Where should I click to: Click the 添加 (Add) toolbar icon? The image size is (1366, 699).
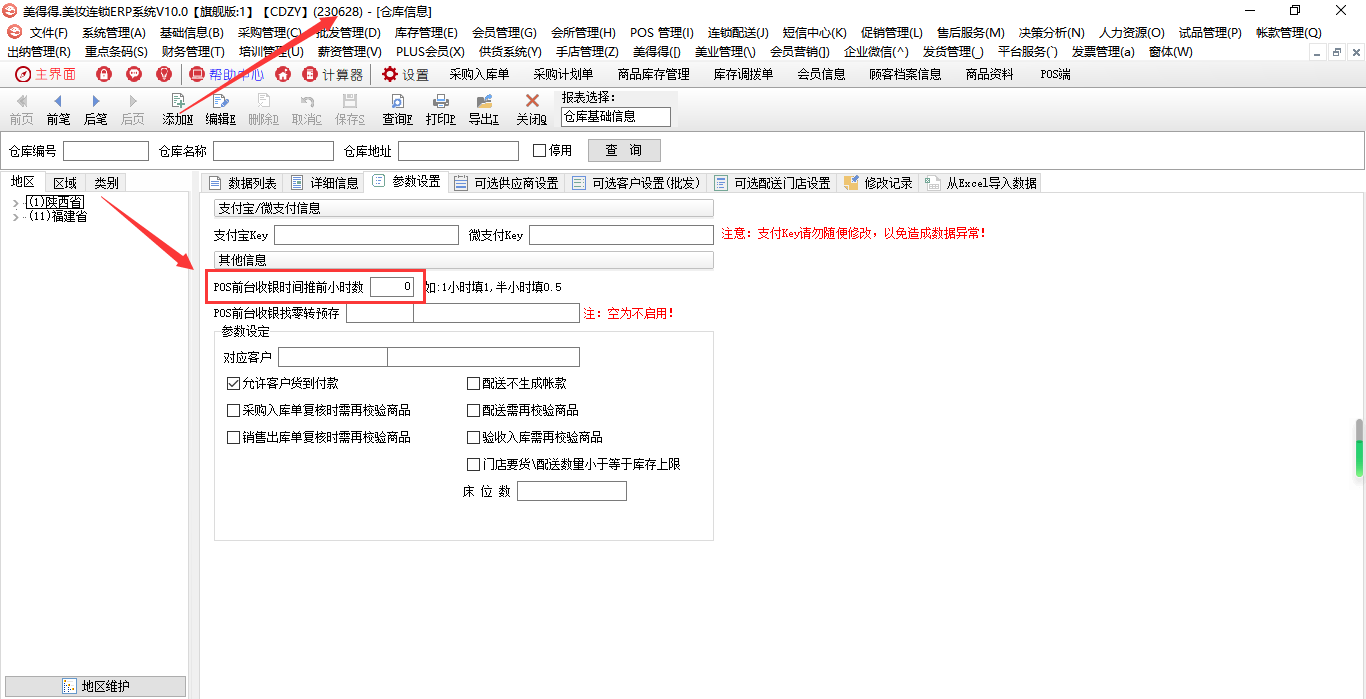[x=177, y=102]
